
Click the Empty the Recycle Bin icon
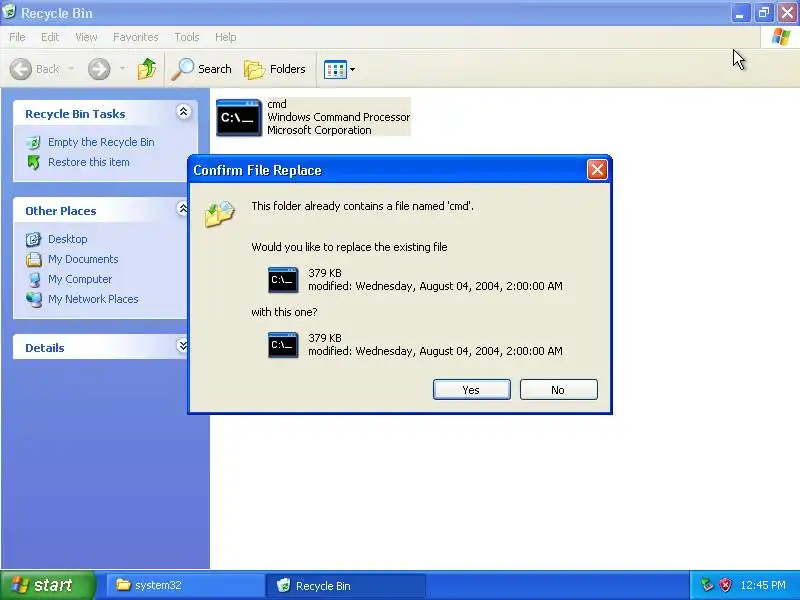[33, 142]
